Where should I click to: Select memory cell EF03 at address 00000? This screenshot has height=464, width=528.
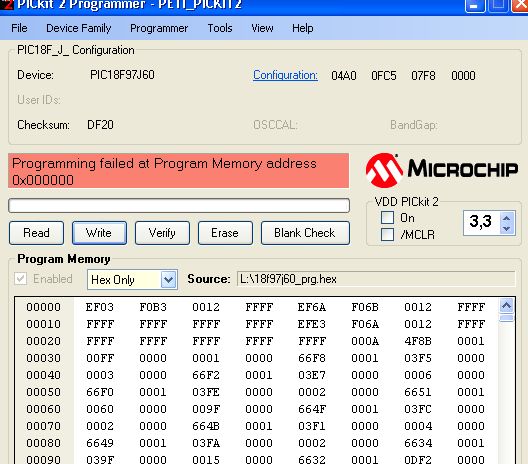pos(100,307)
